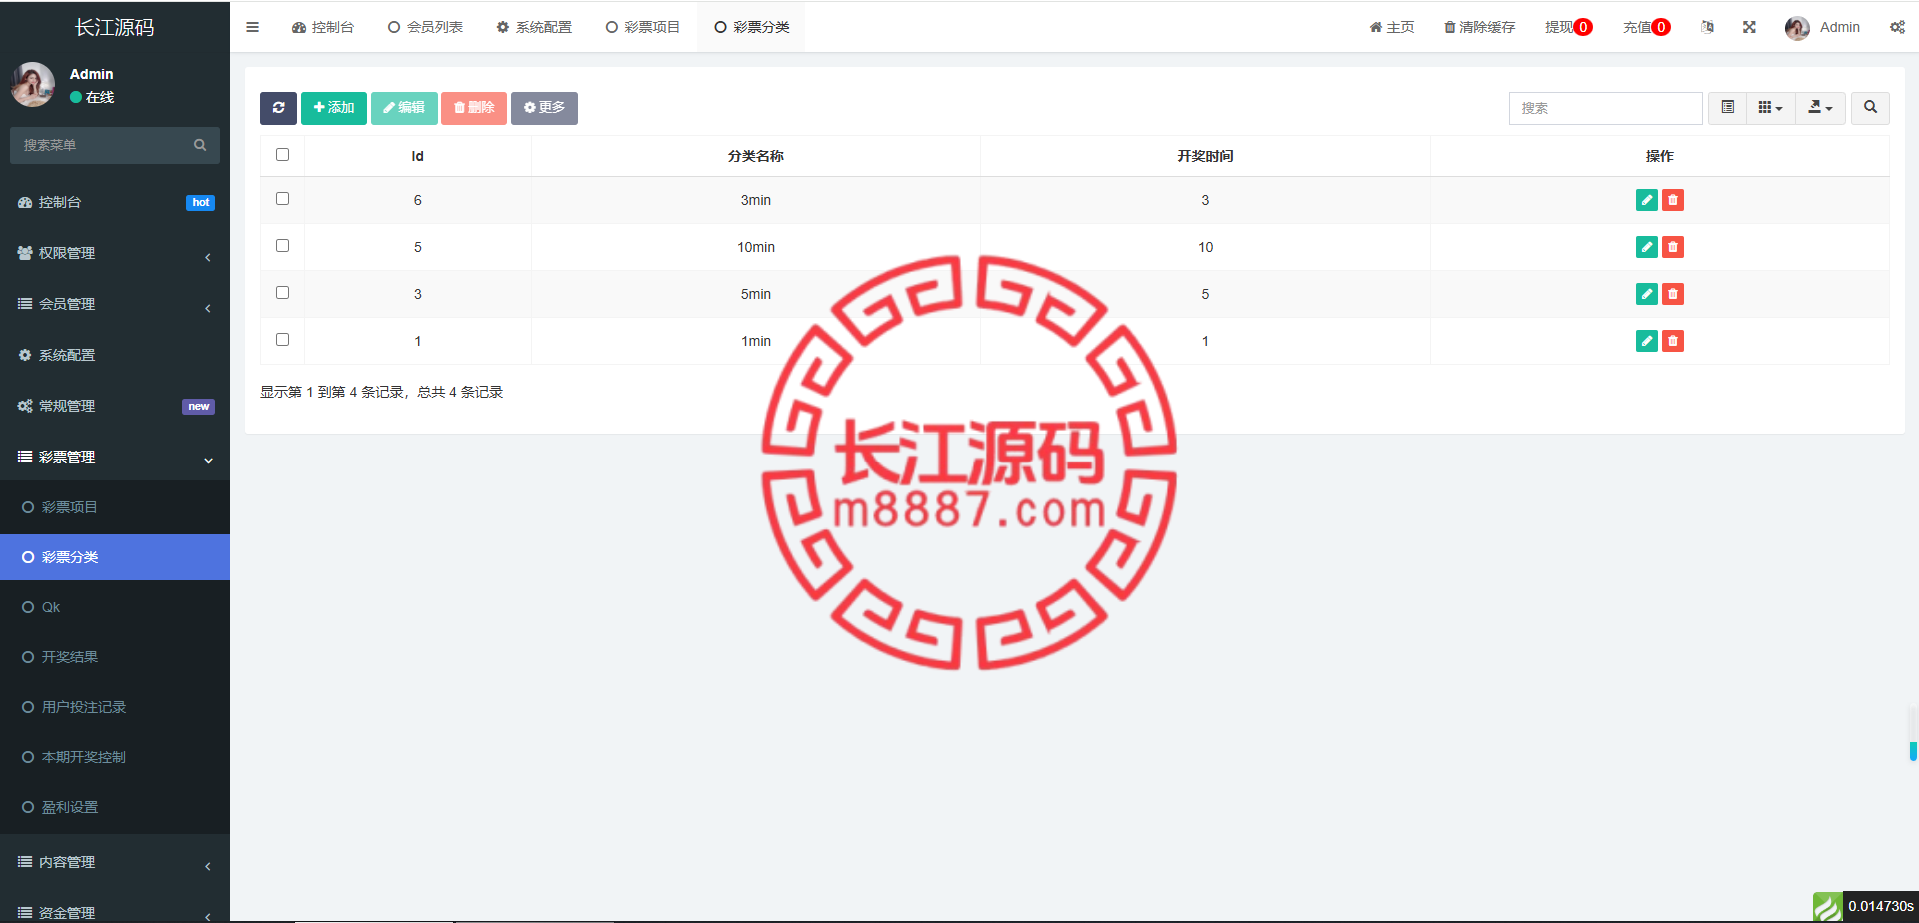1919x923 pixels.
Task: Check the checkbox for row Id 3
Action: 282,293
